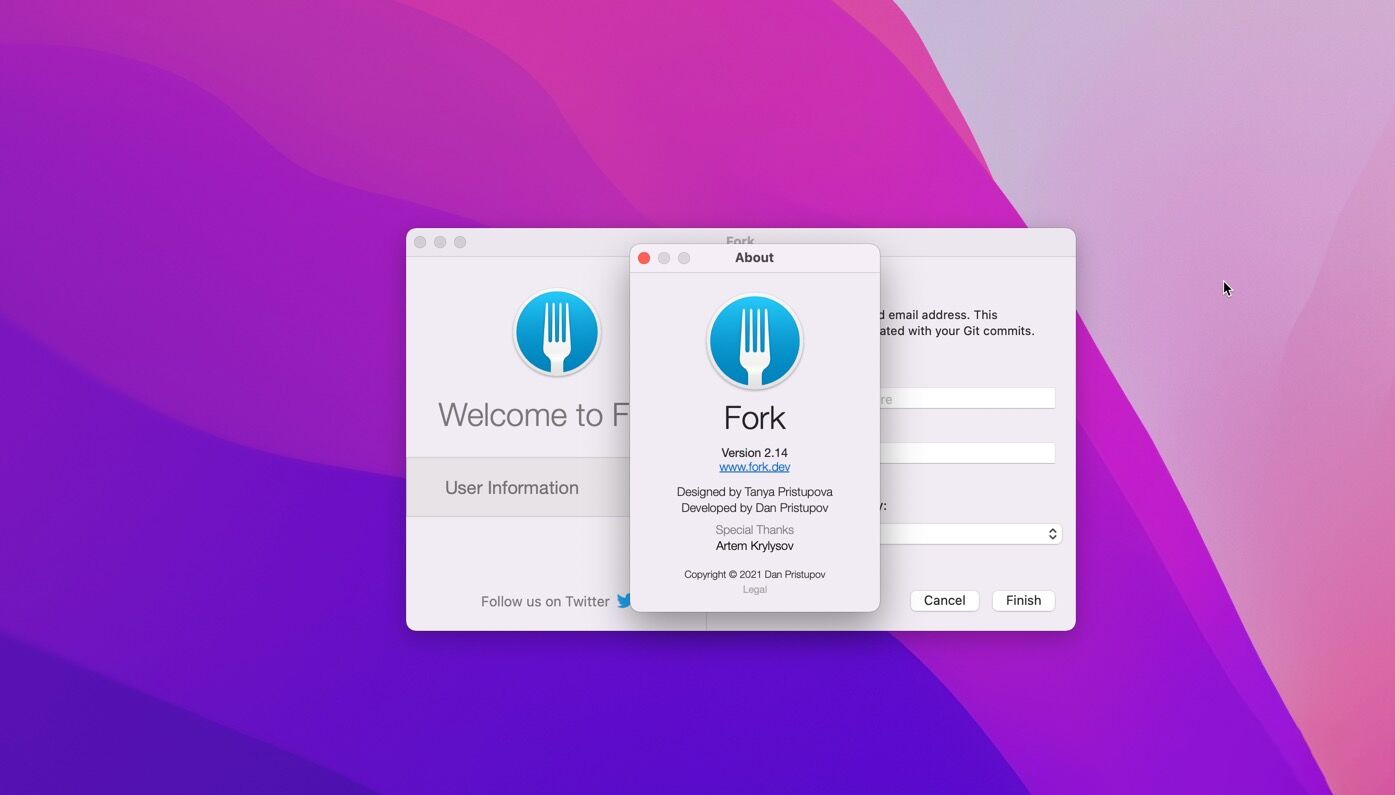Image resolution: width=1395 pixels, height=795 pixels.
Task: Click Designed by Tanya Pristupova text
Action: click(754, 492)
